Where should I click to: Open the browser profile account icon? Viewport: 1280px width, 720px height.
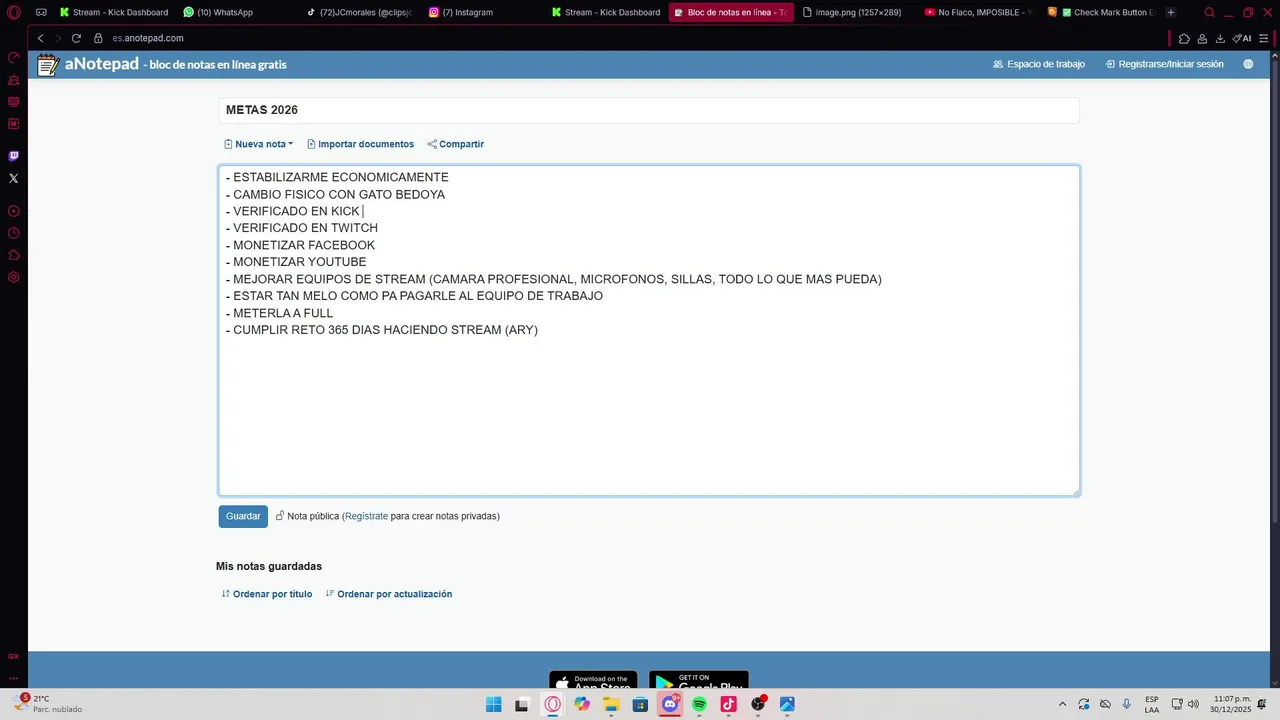1202,38
